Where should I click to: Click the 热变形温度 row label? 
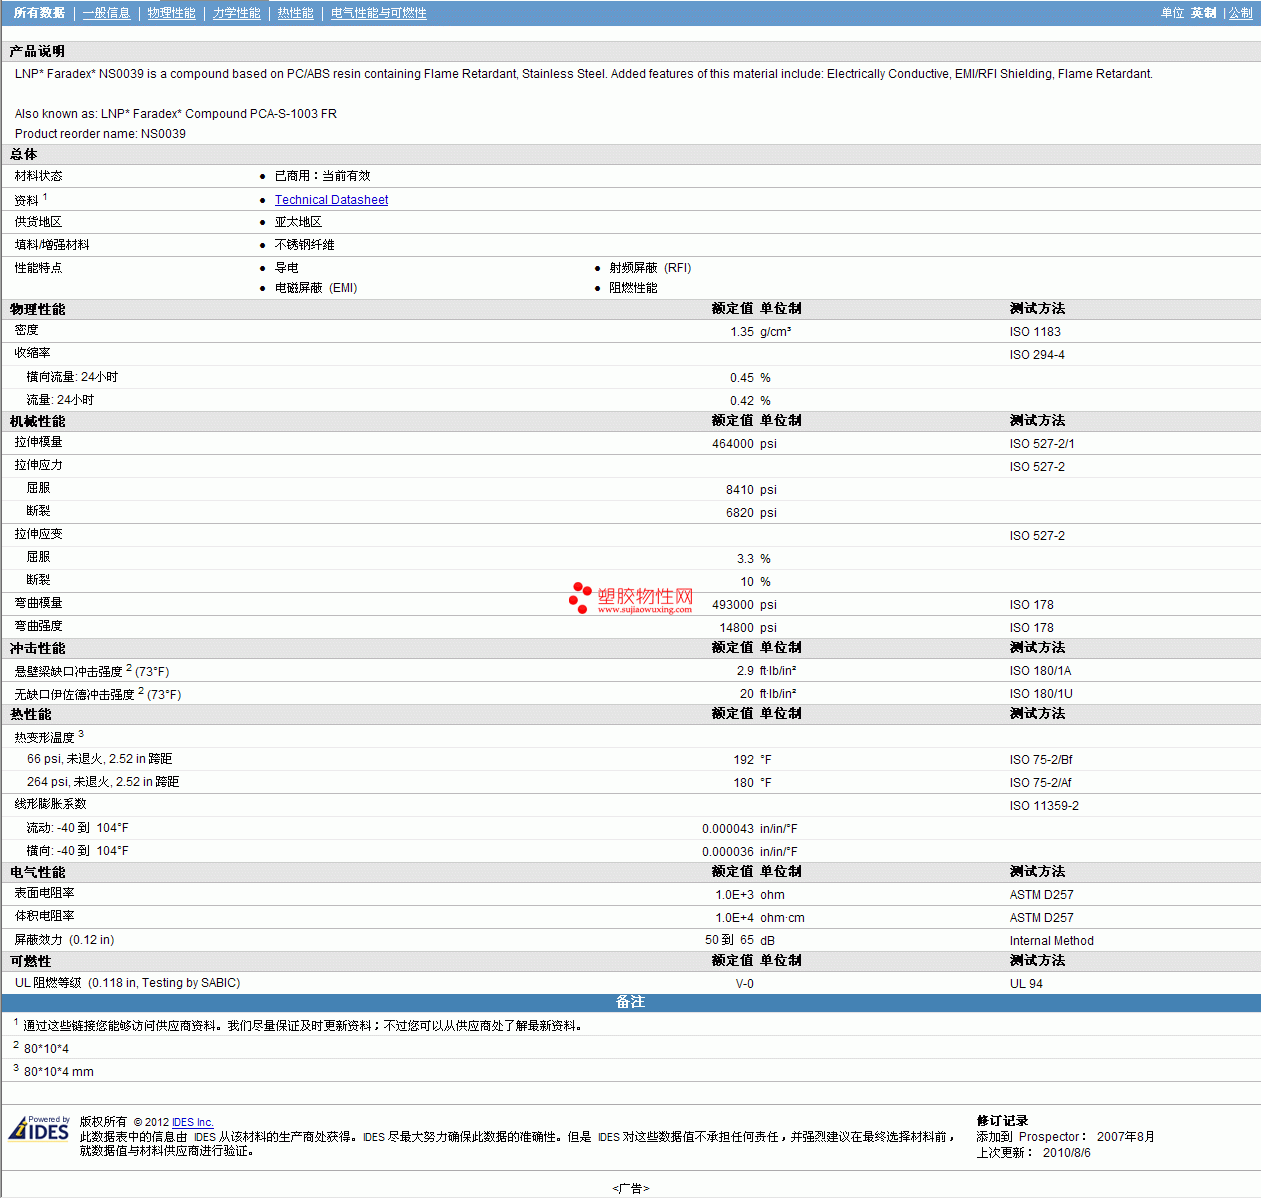tap(44, 737)
